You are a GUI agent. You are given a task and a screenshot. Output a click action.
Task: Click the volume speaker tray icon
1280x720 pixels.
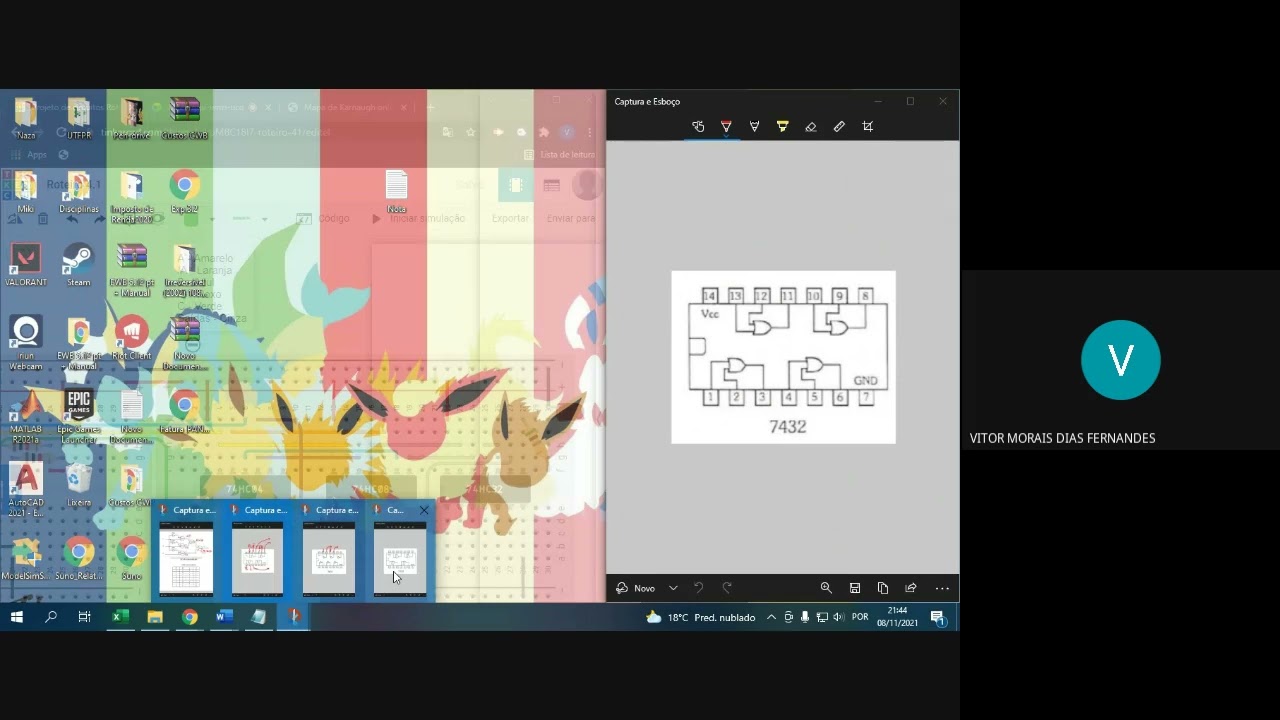click(838, 617)
